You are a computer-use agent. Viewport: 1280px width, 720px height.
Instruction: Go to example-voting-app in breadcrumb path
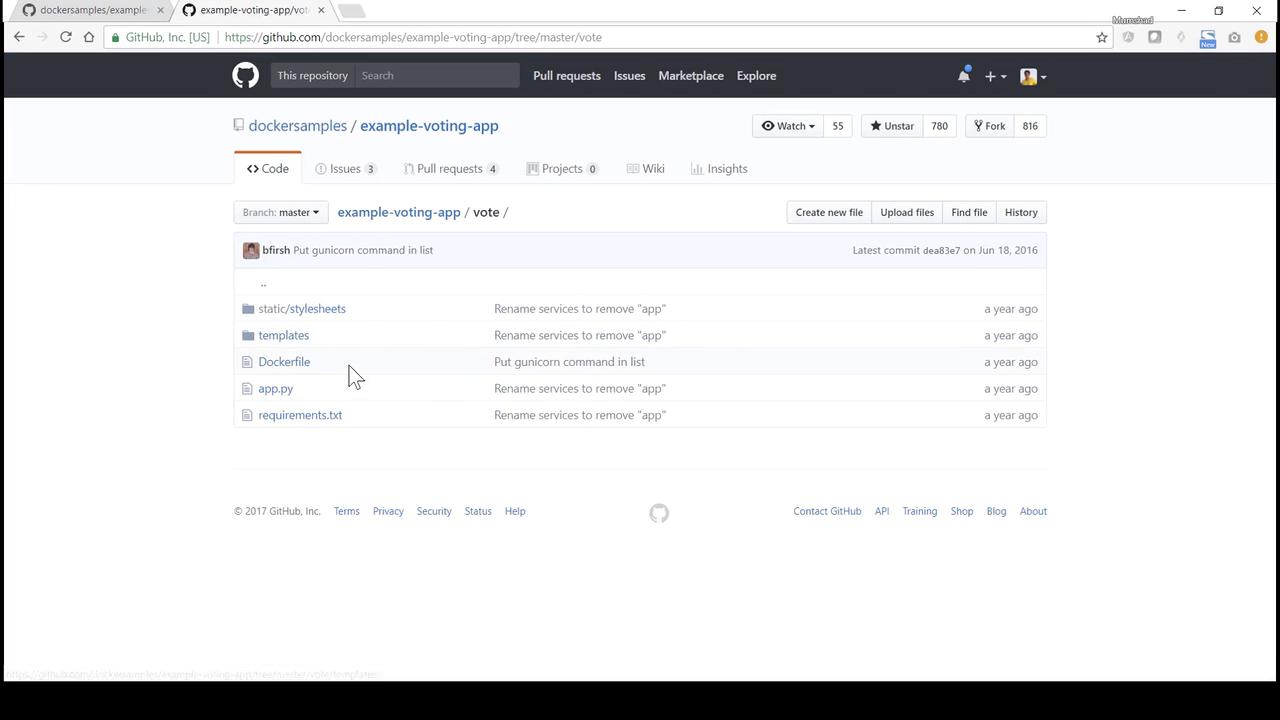click(x=399, y=212)
